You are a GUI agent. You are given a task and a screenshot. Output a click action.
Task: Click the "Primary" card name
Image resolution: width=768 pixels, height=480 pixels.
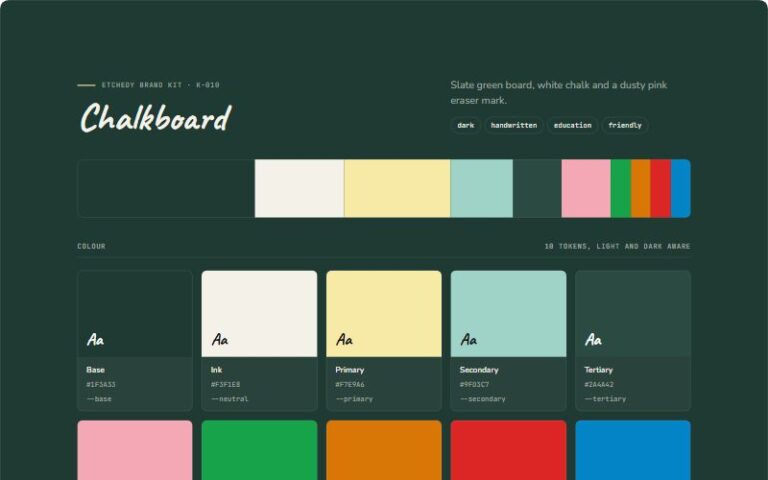point(350,370)
